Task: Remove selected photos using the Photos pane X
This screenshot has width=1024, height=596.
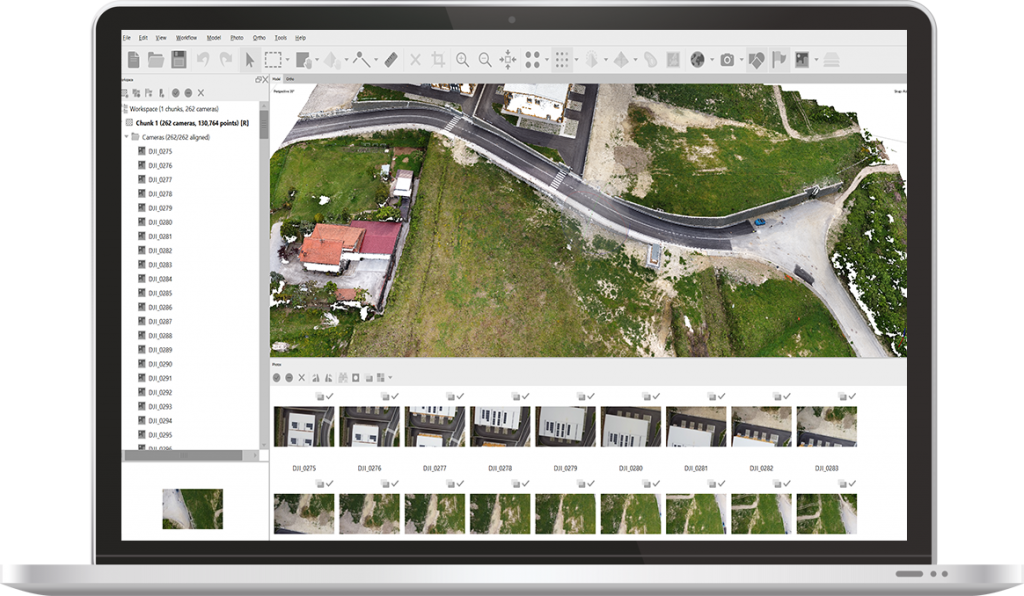Action: point(302,376)
